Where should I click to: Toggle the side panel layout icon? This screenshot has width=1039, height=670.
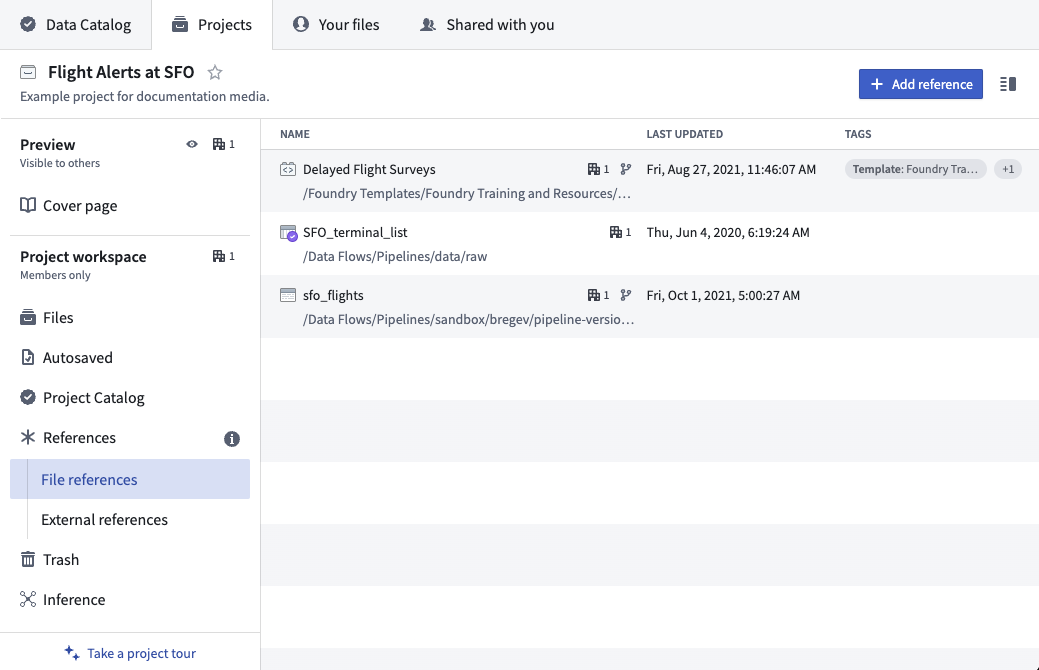tap(1008, 84)
